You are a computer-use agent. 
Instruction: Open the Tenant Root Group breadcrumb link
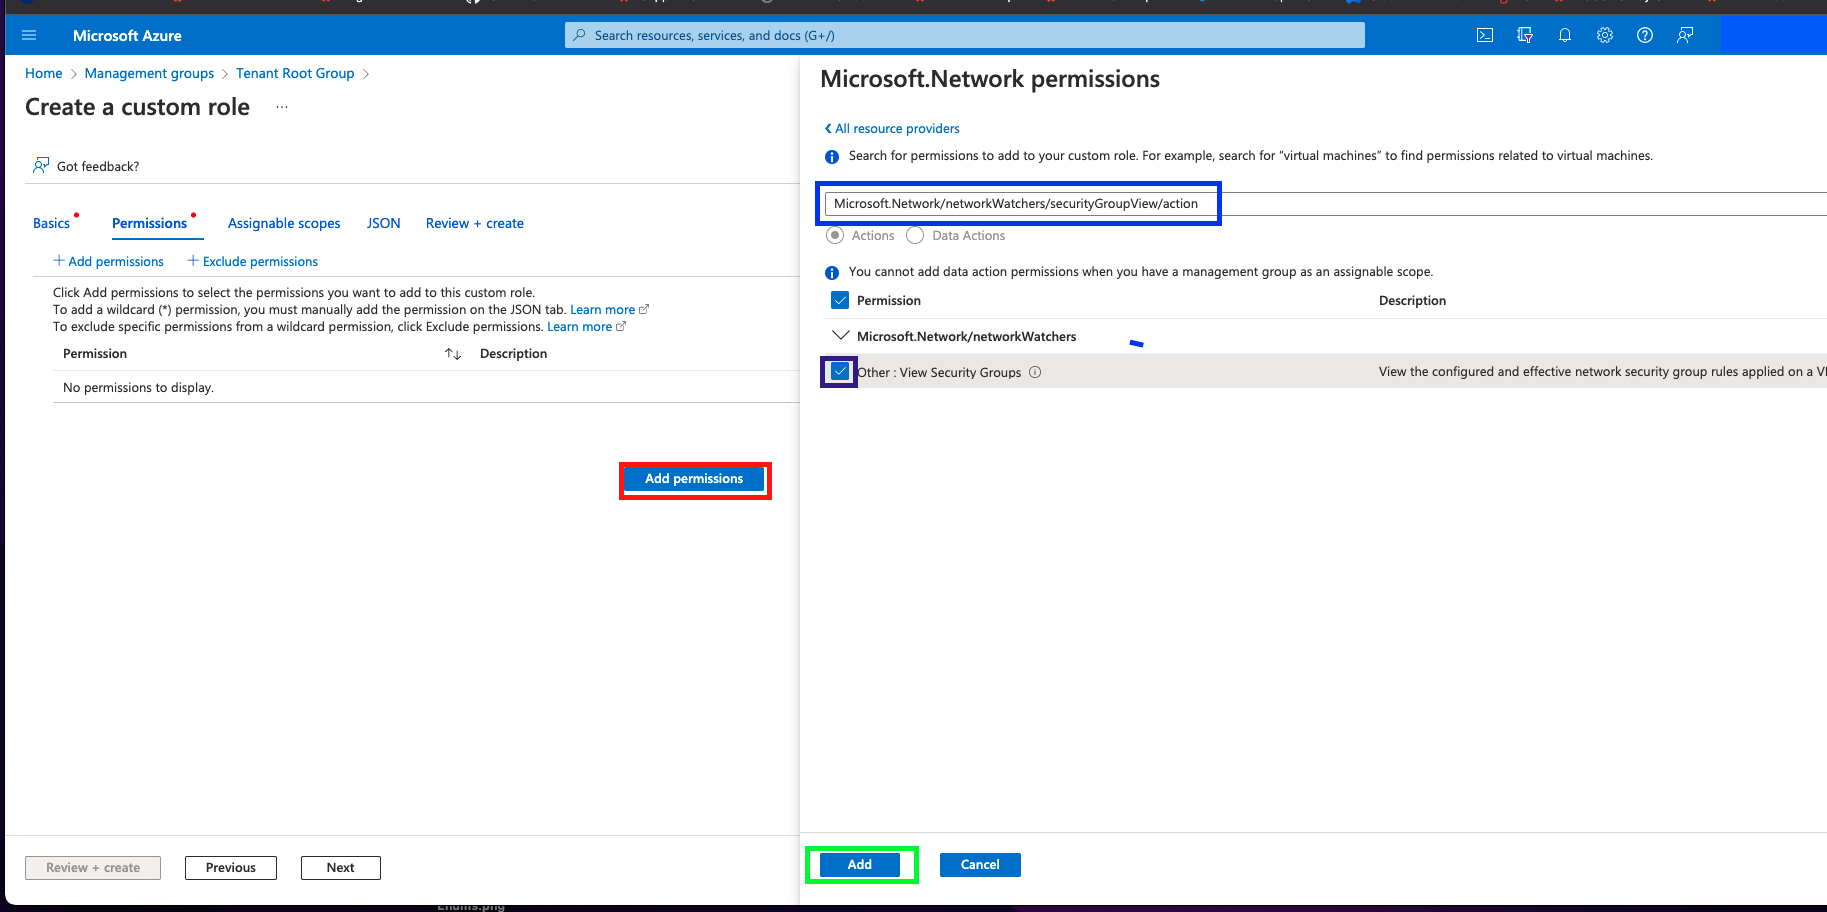295,73
